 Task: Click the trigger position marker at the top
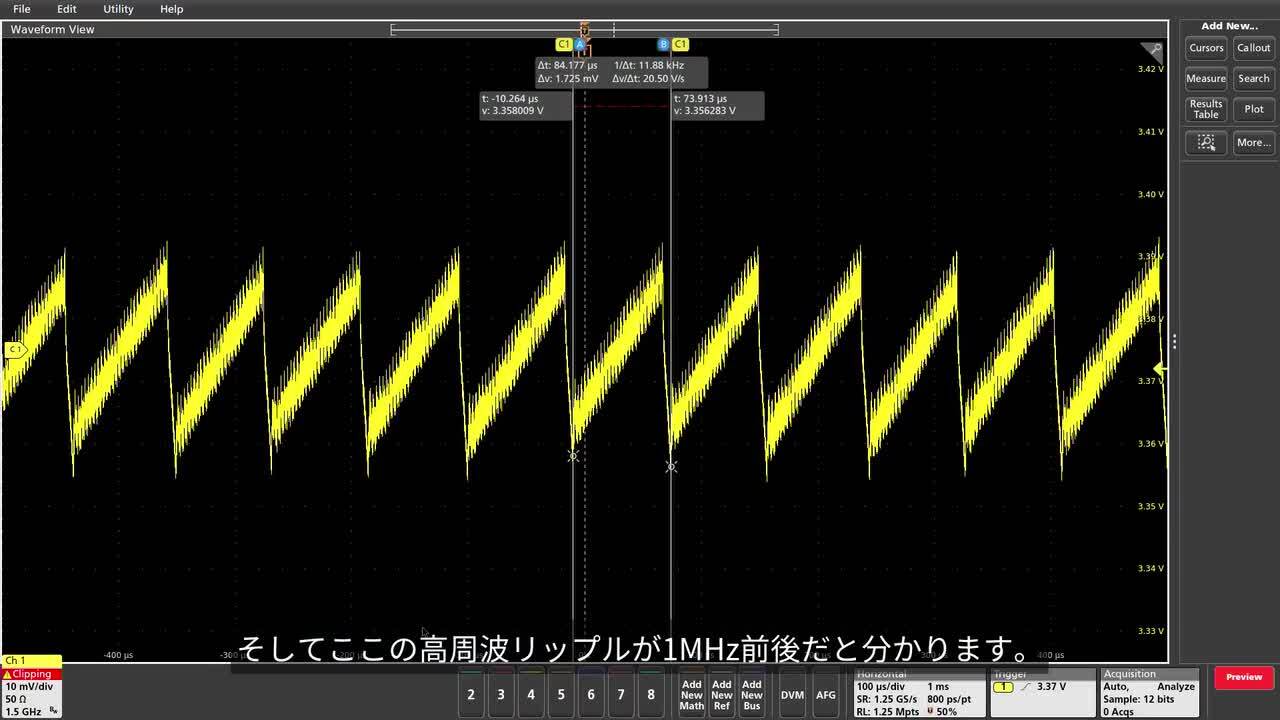584,29
